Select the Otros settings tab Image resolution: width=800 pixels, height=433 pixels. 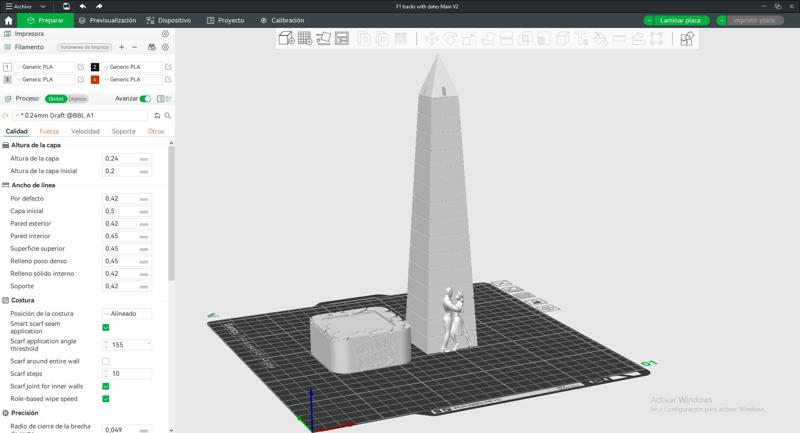pyautogui.click(x=156, y=132)
